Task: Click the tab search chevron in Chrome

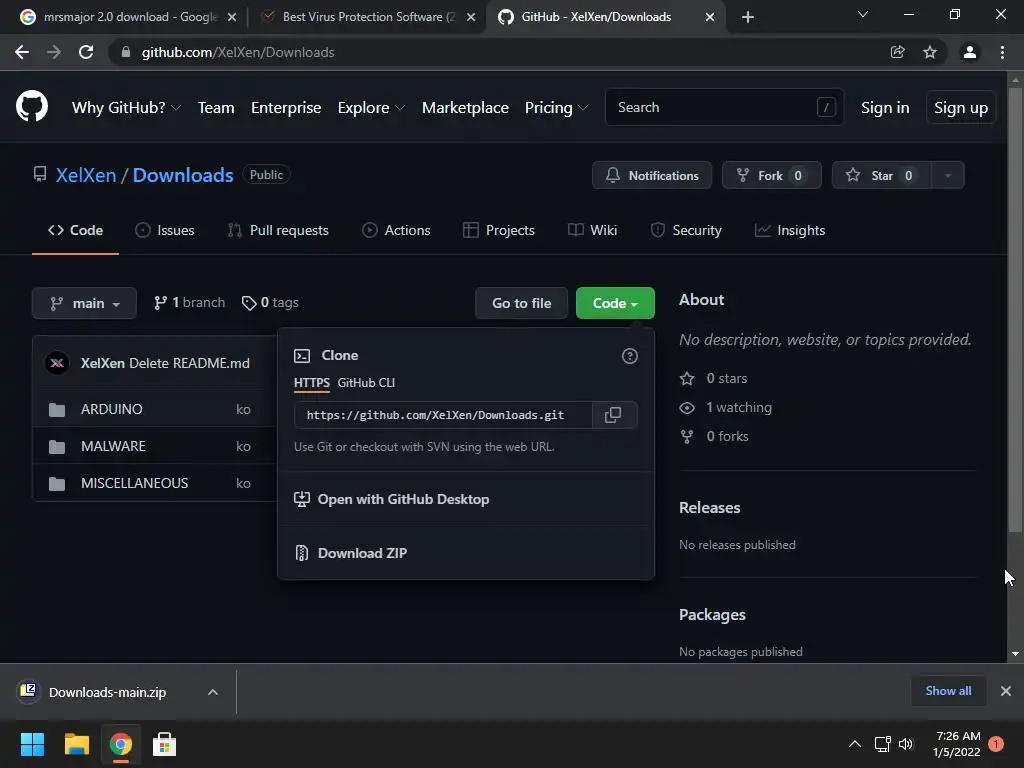Action: coord(863,14)
